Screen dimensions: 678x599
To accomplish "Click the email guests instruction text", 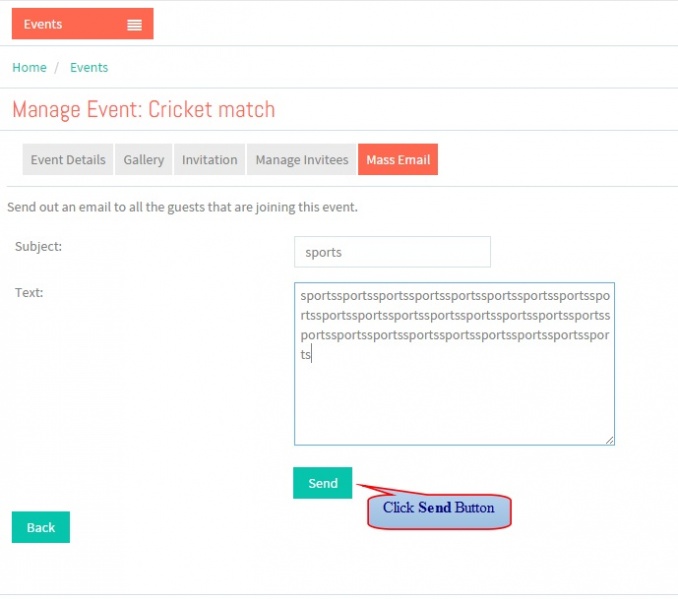I will pyautogui.click(x=182, y=207).
